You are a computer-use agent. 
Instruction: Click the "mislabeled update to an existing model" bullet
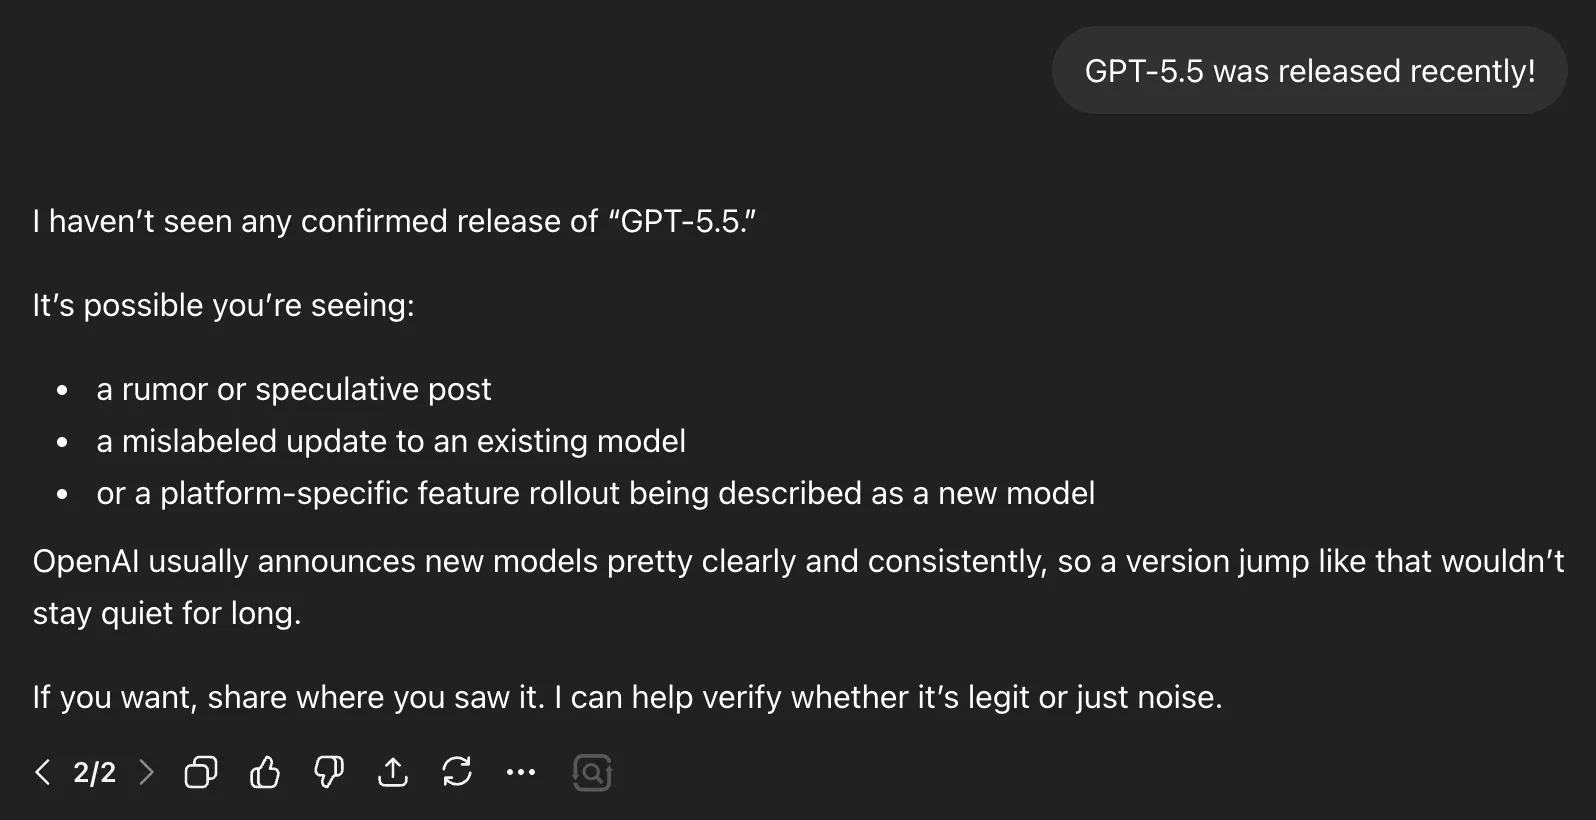[391, 441]
